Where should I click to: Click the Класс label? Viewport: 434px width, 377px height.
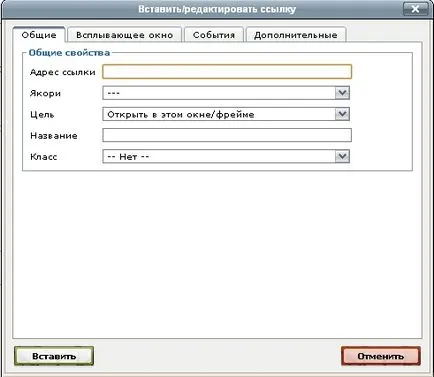43,157
